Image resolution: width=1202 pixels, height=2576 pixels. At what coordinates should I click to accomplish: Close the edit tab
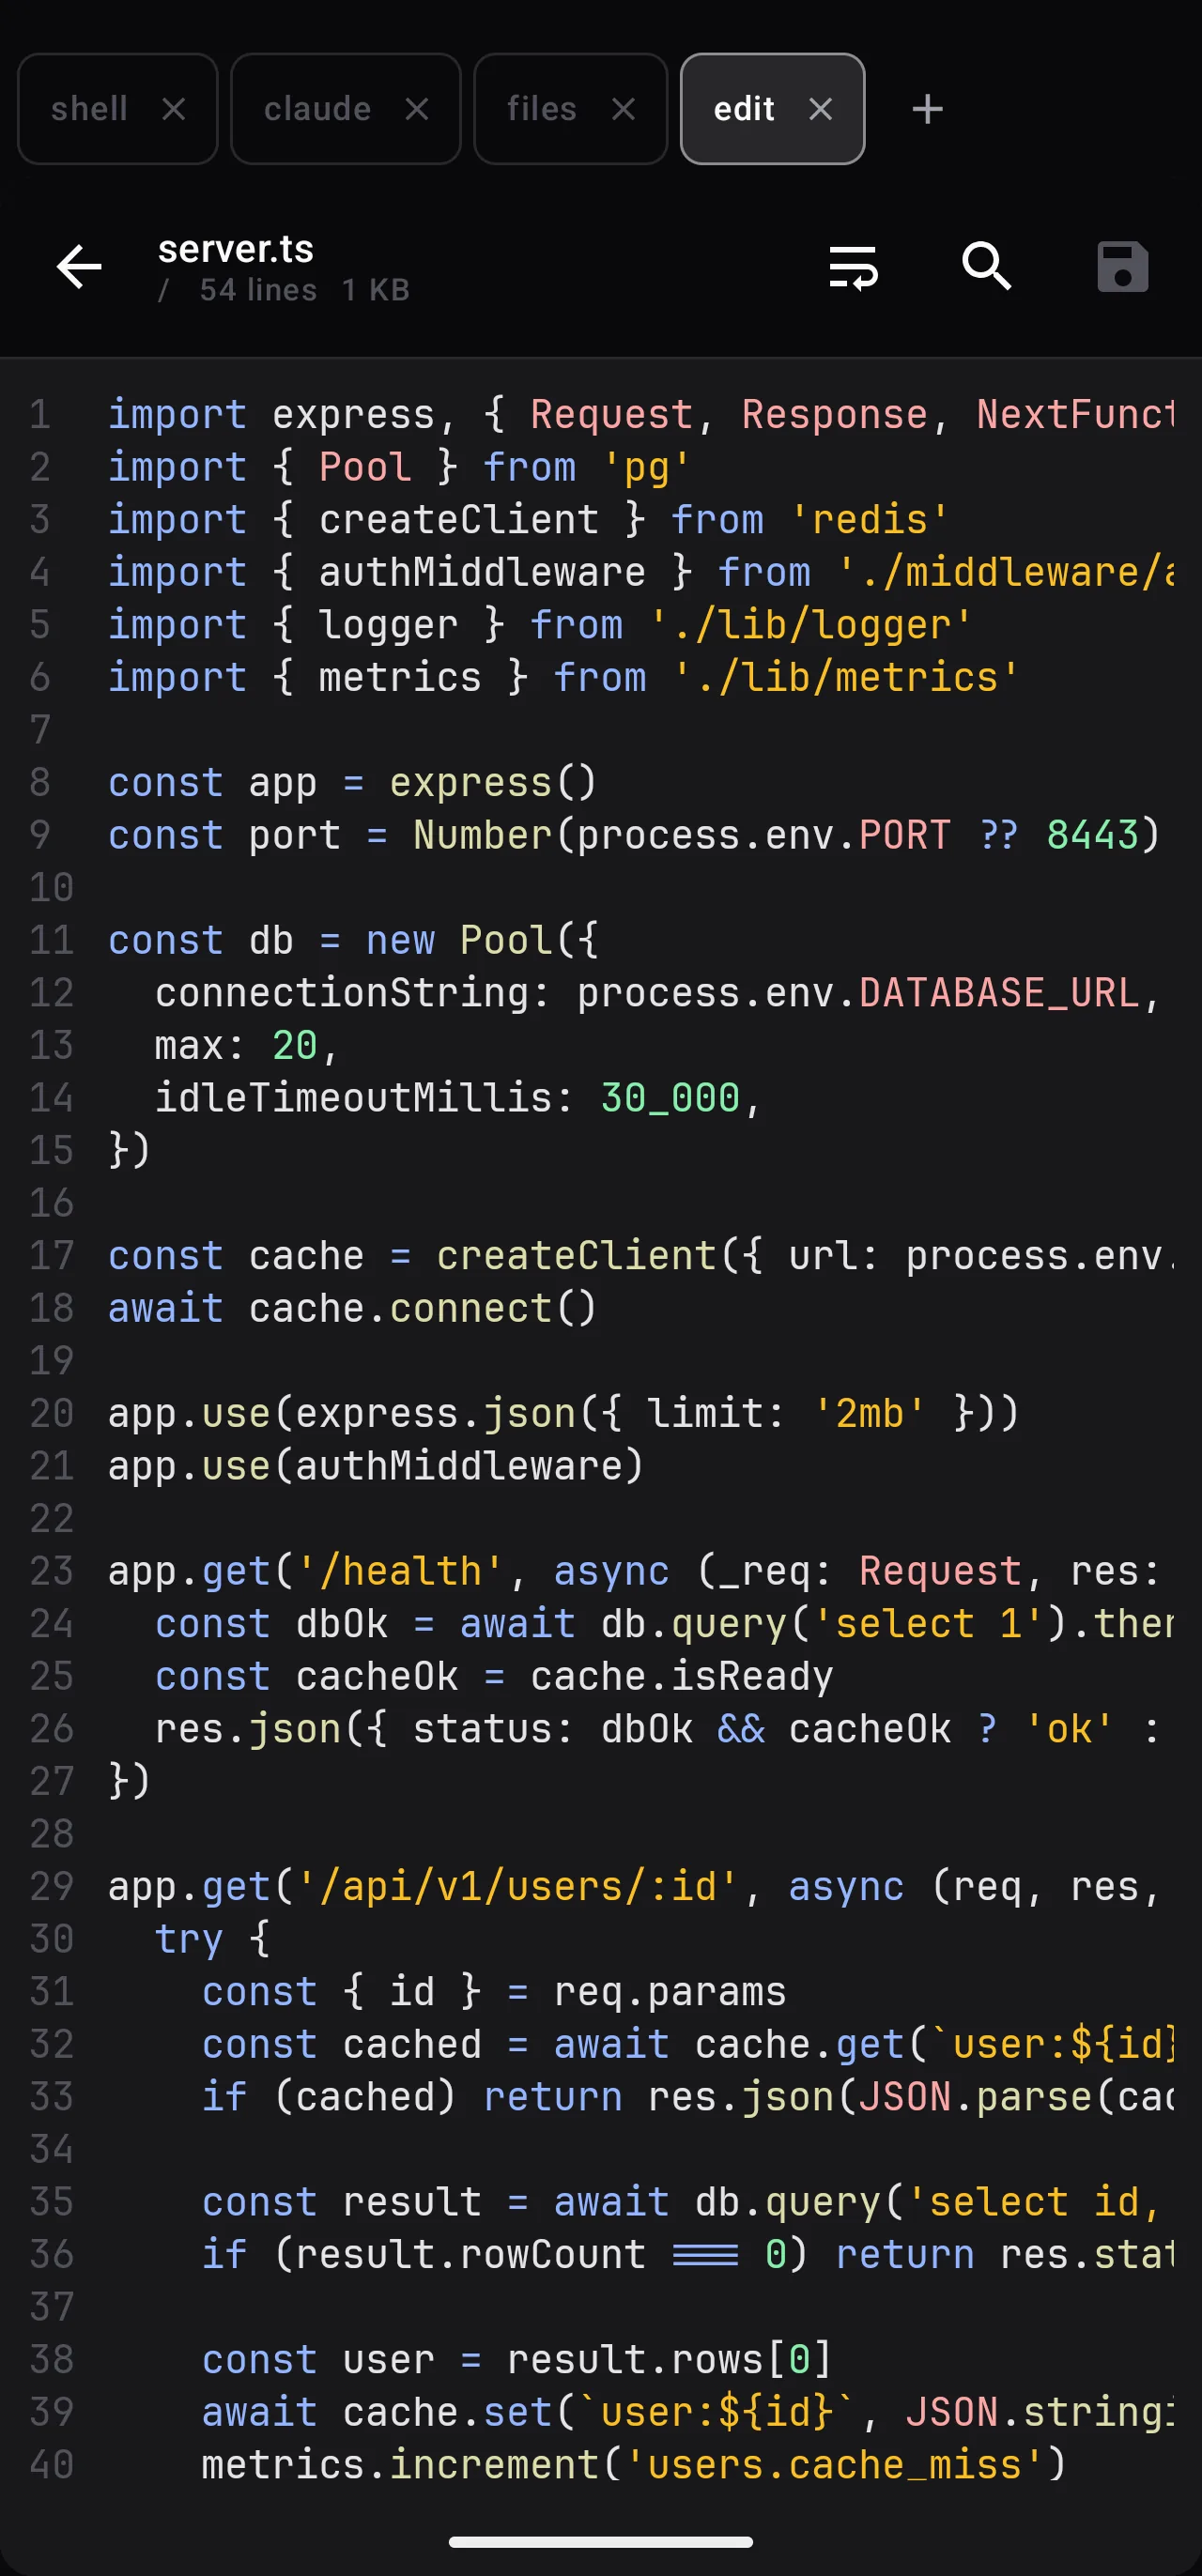click(x=821, y=108)
